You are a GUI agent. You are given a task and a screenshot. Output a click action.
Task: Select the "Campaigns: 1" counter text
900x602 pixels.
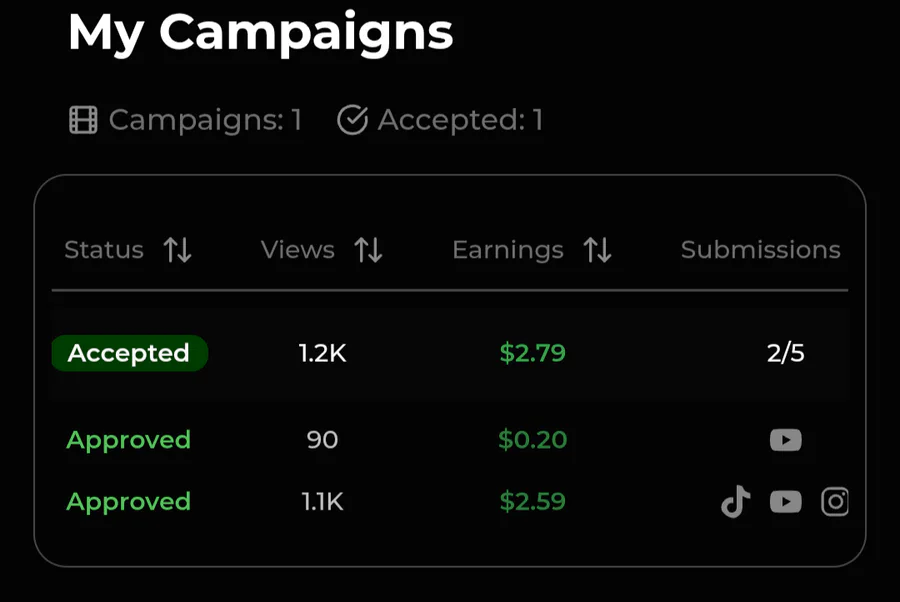(x=205, y=121)
